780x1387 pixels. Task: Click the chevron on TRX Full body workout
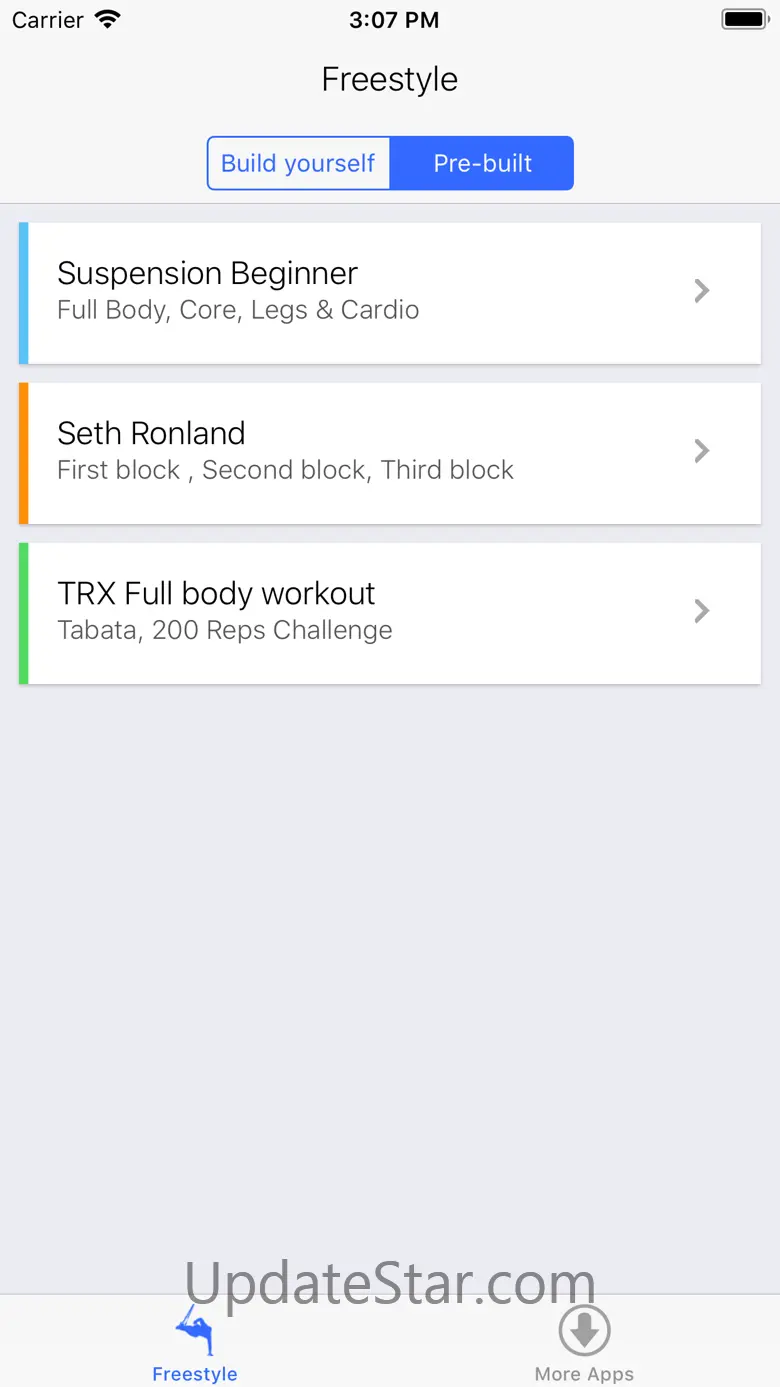coord(702,611)
